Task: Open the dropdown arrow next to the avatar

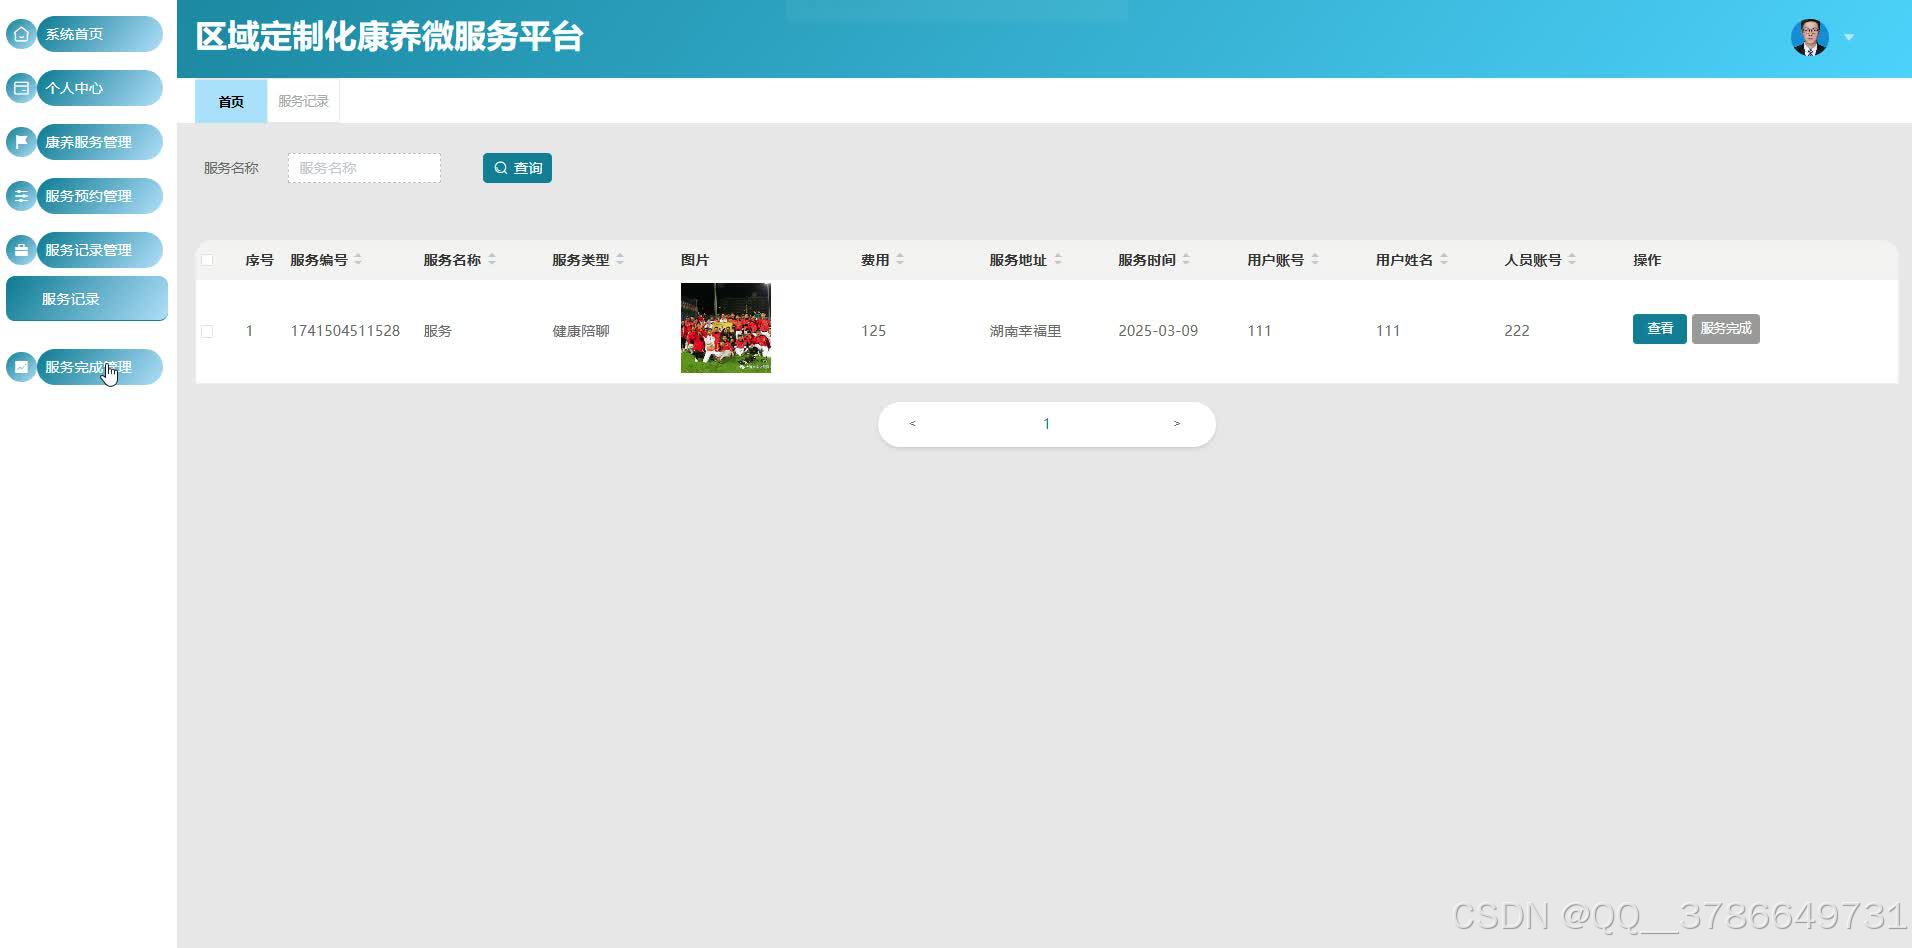Action: tap(1849, 38)
